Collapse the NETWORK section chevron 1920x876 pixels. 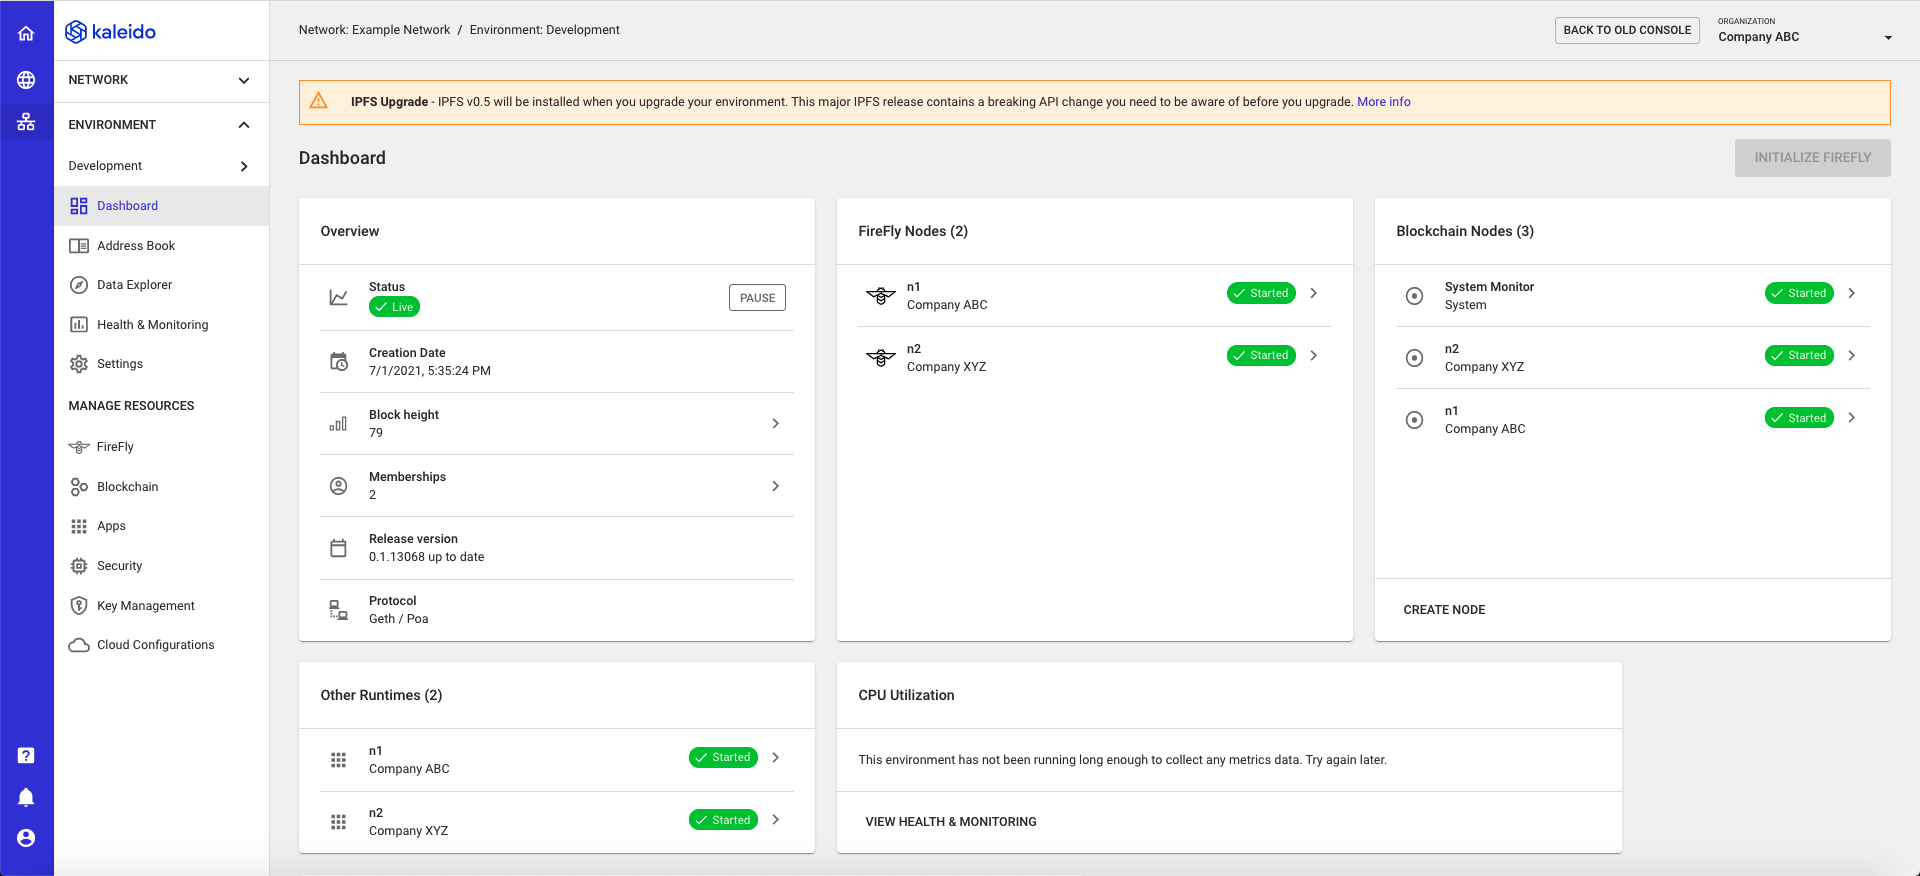(x=244, y=80)
